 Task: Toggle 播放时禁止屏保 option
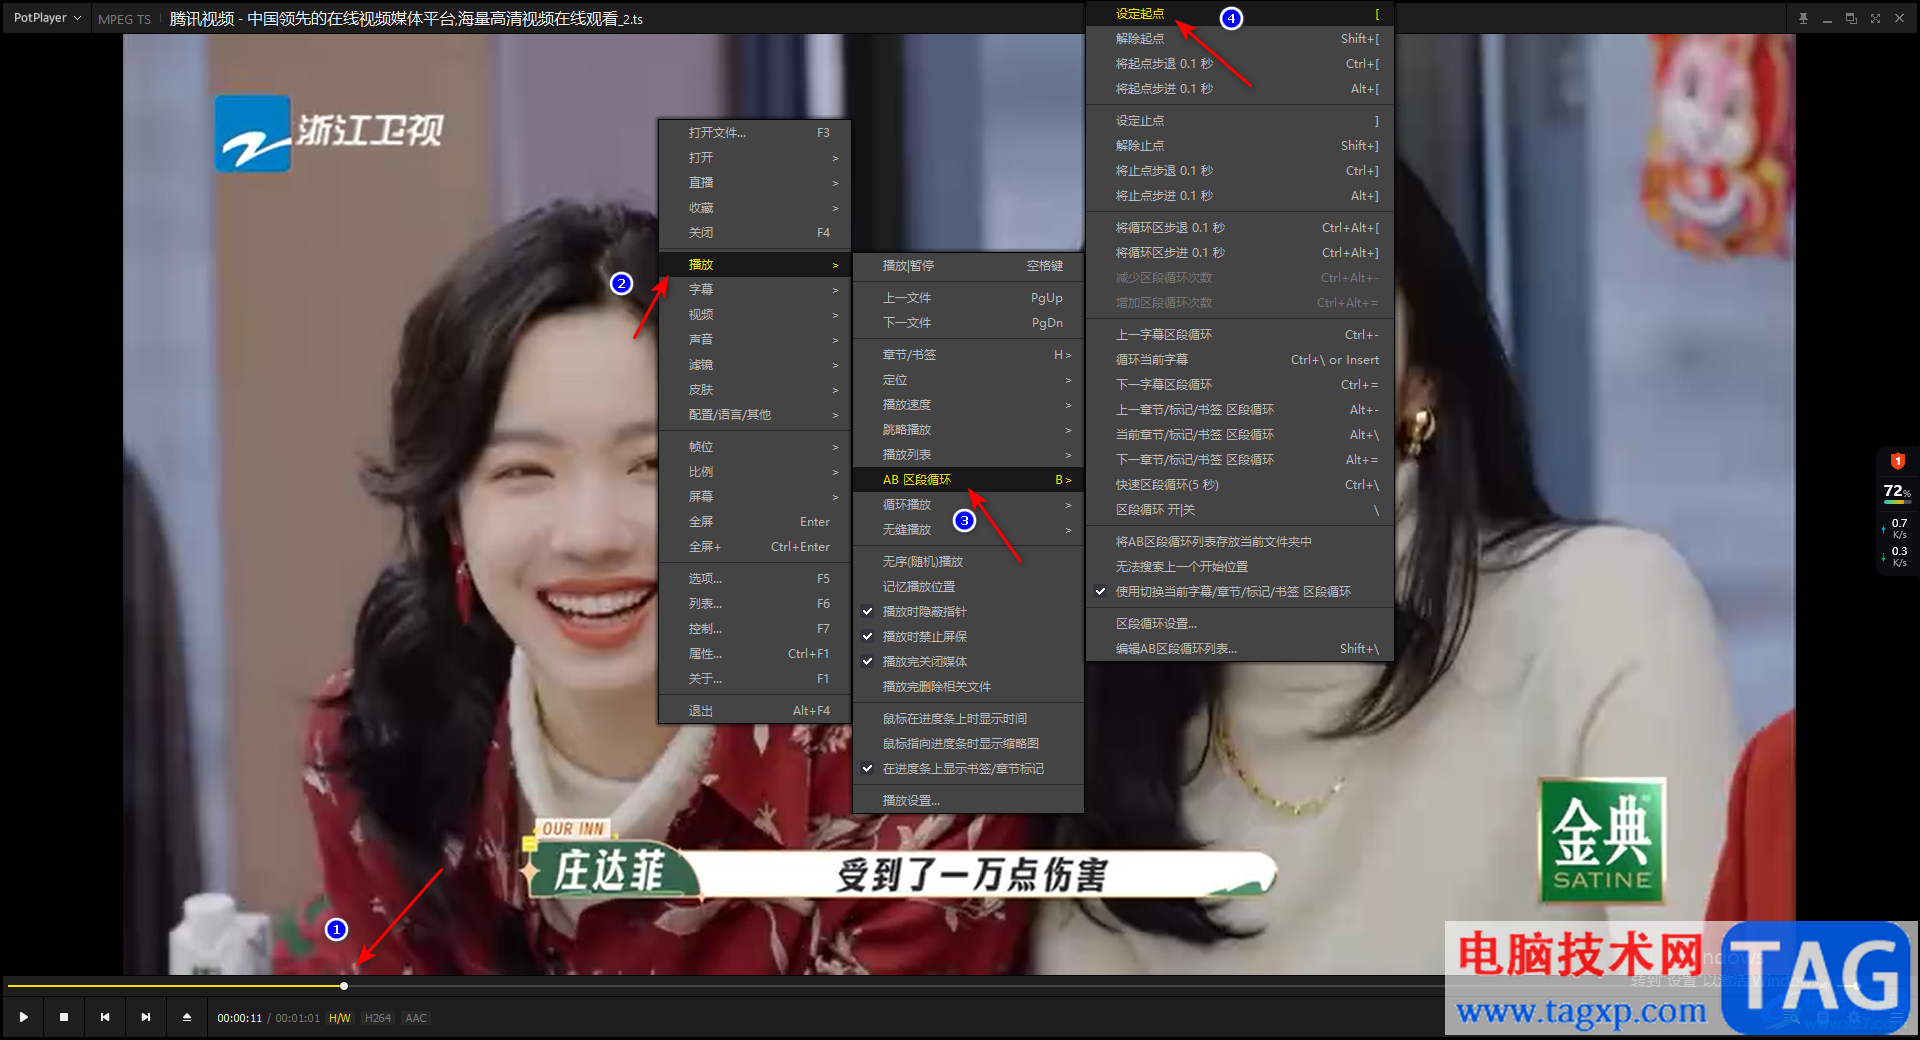click(x=968, y=636)
